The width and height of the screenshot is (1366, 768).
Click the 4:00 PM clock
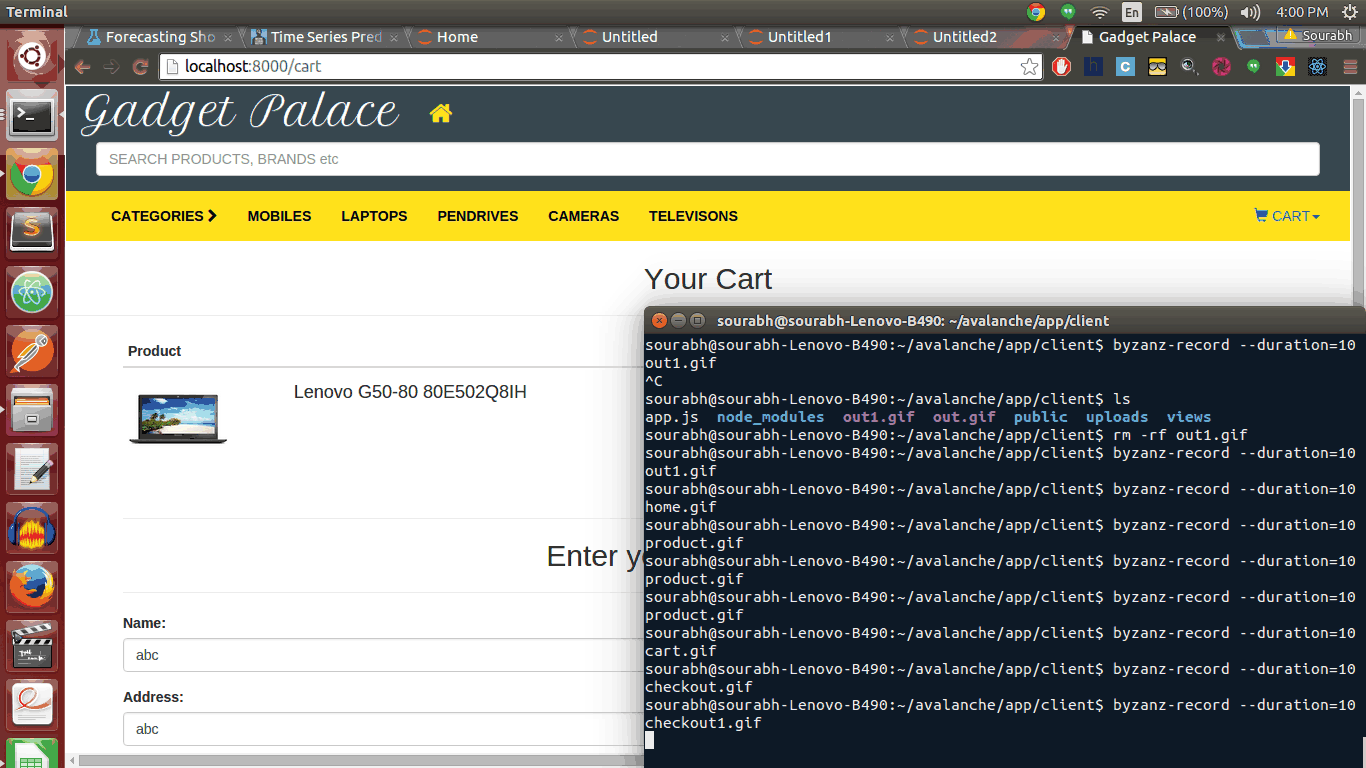tap(1302, 12)
